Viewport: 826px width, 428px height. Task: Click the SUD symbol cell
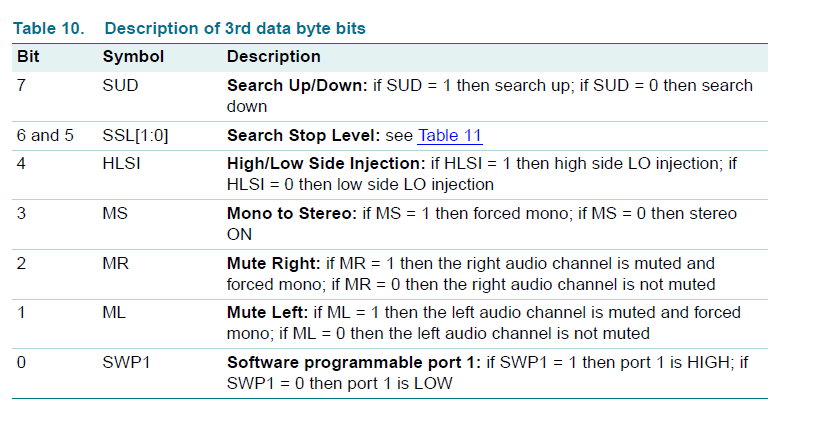[x=121, y=85]
